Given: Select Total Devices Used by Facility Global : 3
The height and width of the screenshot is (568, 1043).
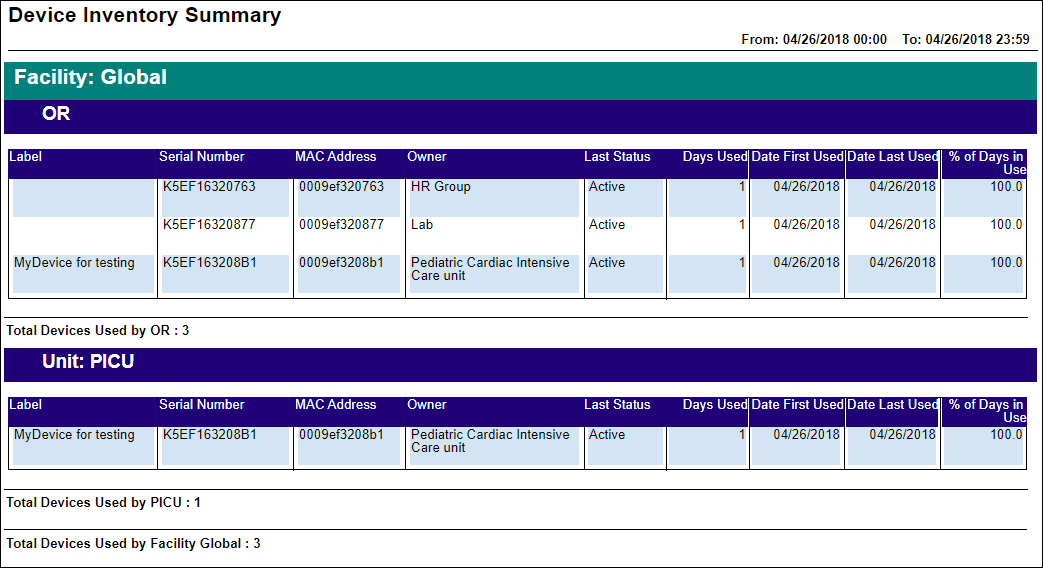Looking at the screenshot, I should pyautogui.click(x=133, y=544).
